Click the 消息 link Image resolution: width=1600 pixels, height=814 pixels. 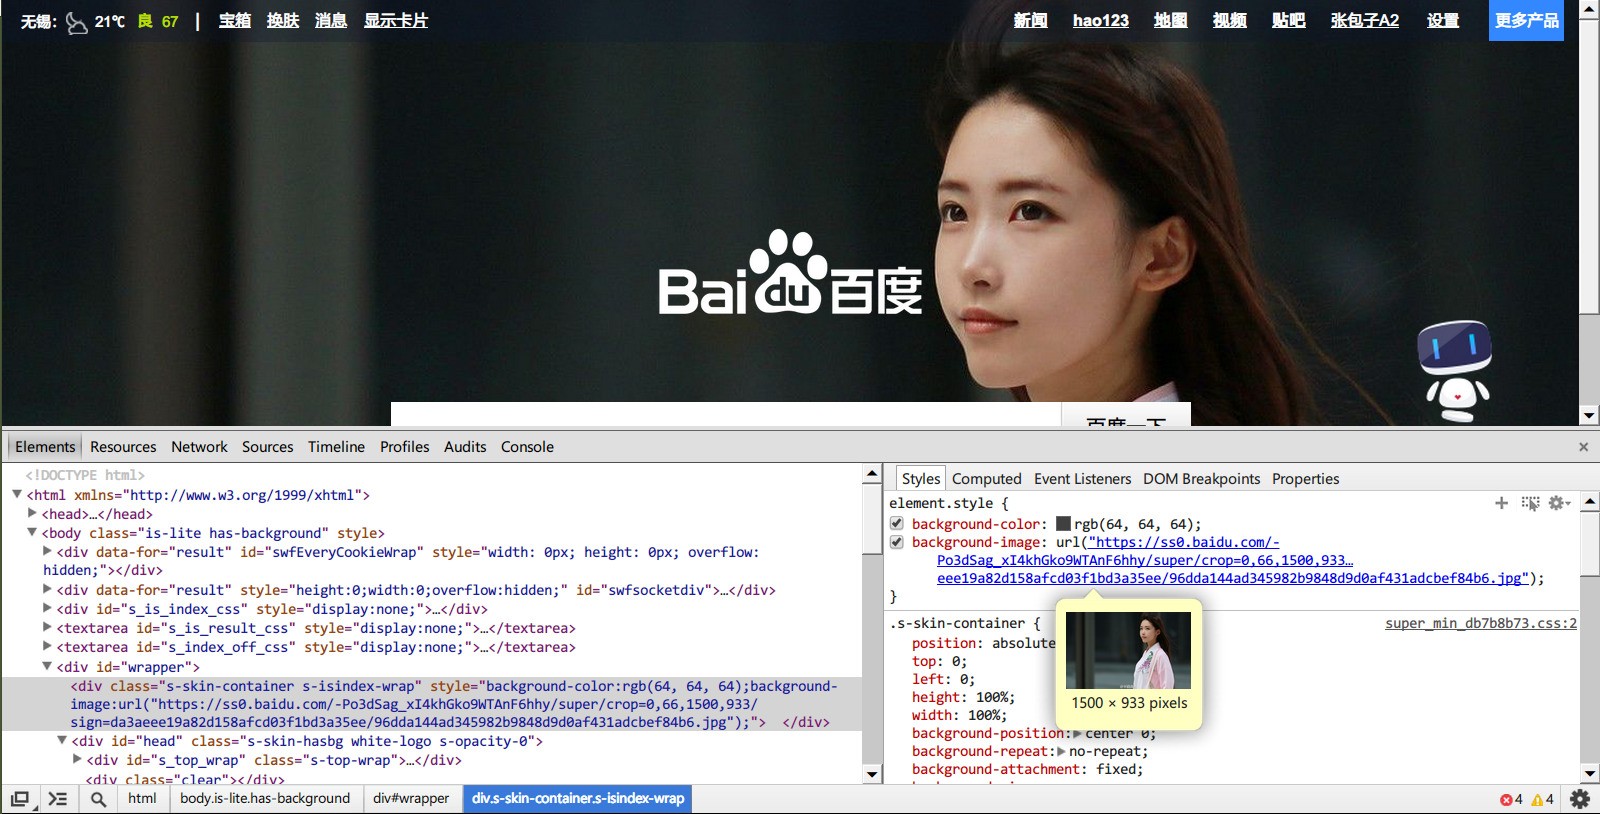coord(331,20)
